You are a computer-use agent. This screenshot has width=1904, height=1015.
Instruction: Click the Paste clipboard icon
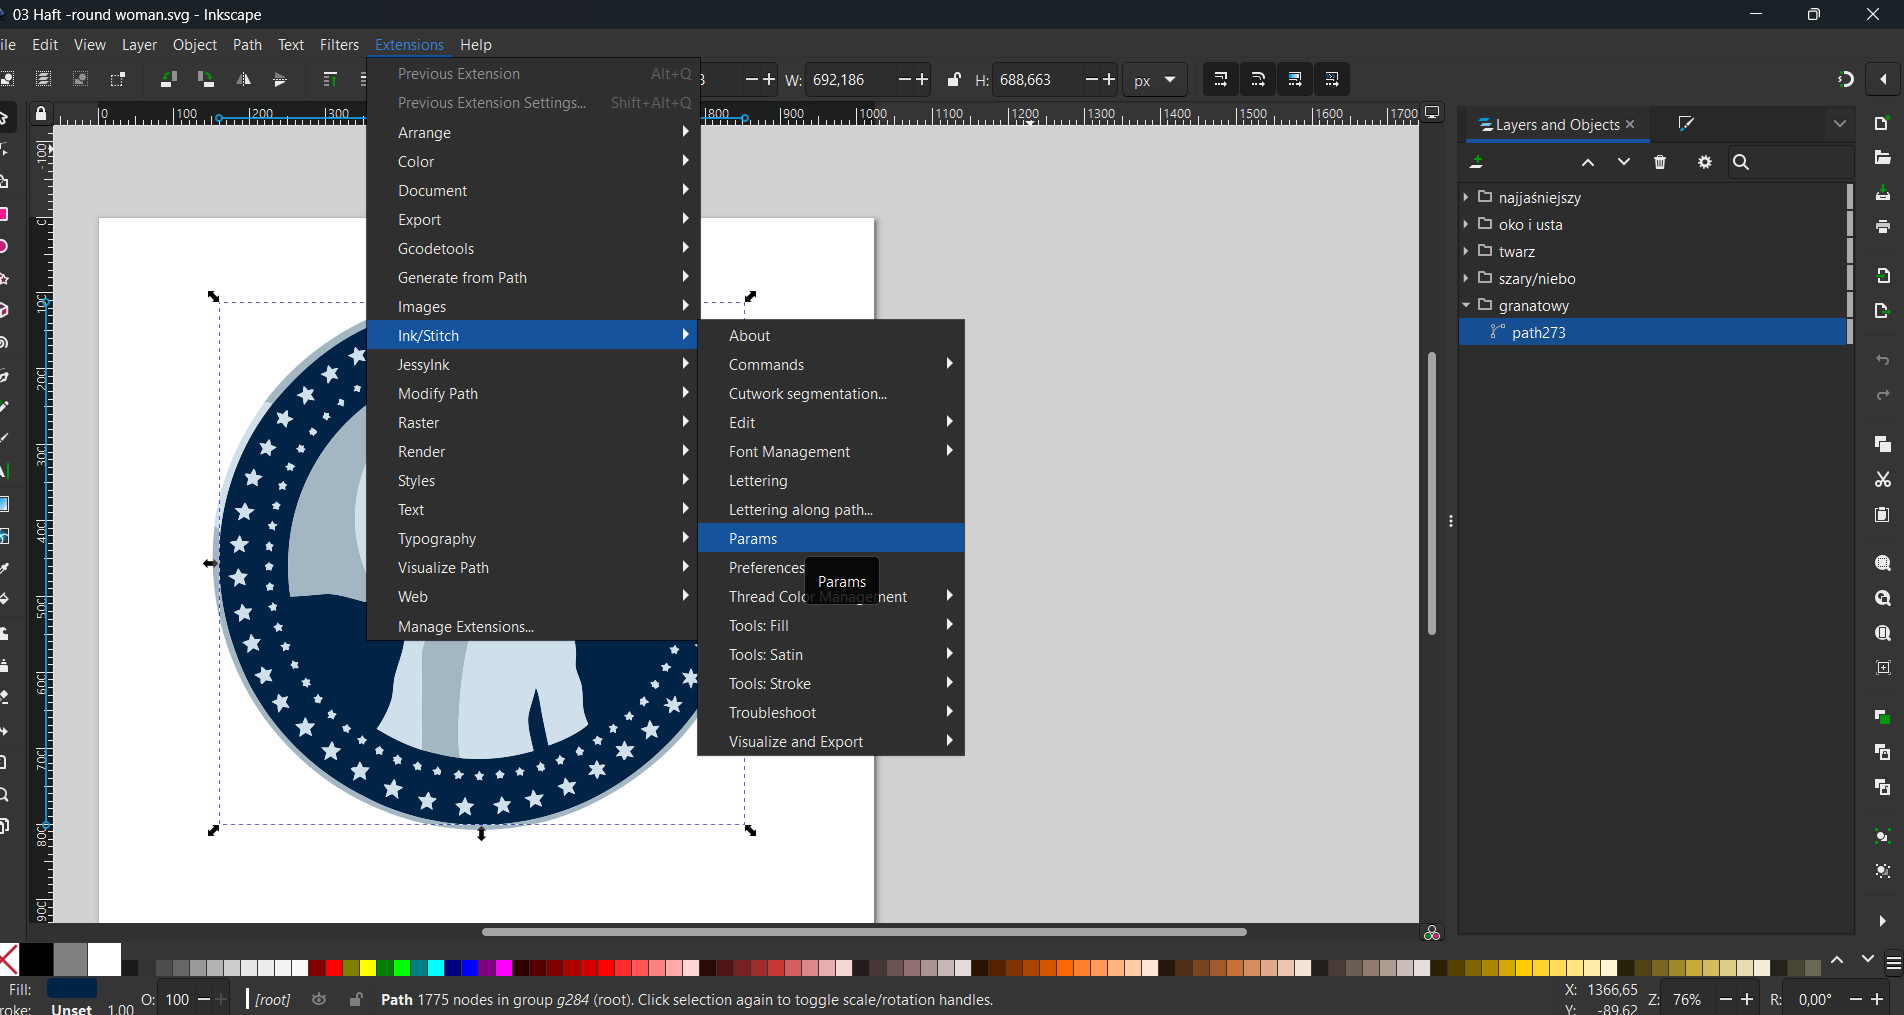[x=1882, y=515]
